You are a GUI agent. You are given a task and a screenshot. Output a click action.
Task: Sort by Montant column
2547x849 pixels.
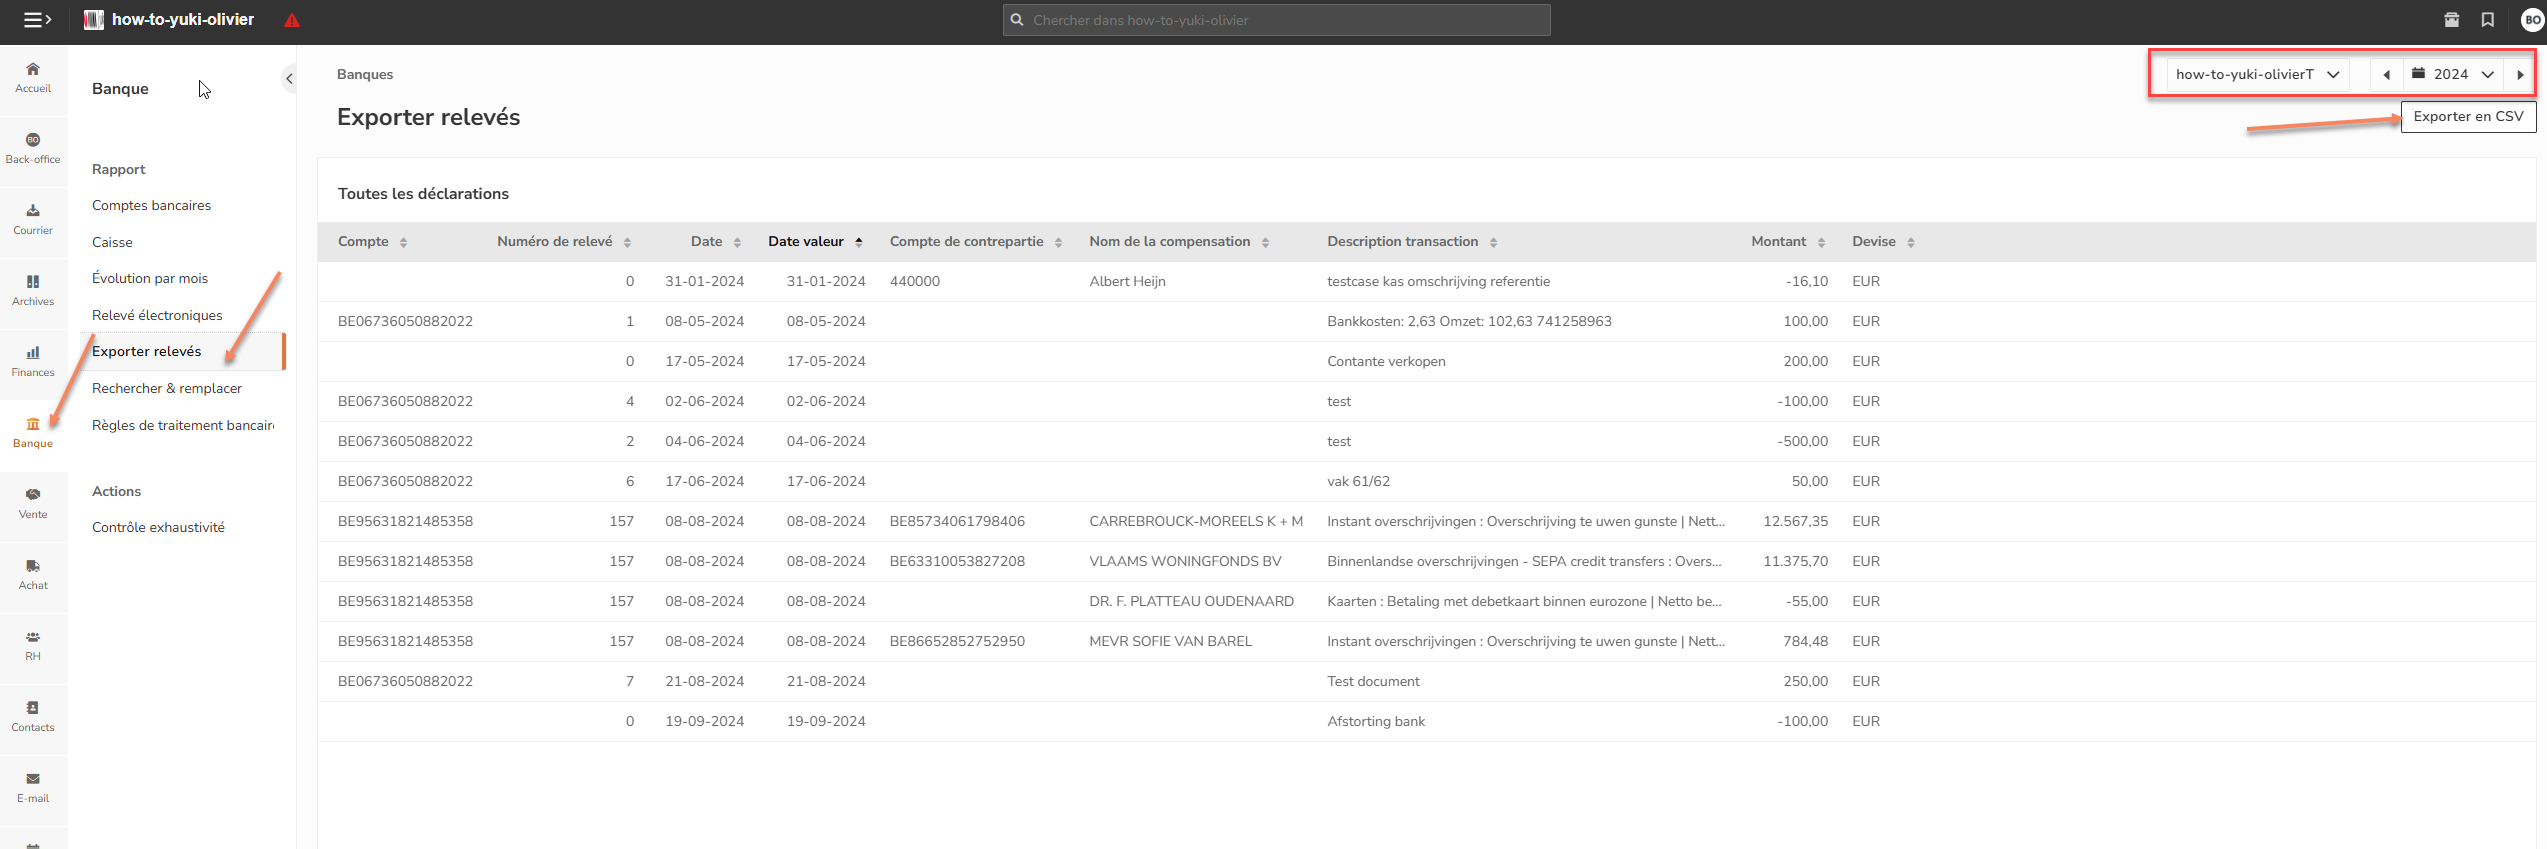pos(1788,242)
